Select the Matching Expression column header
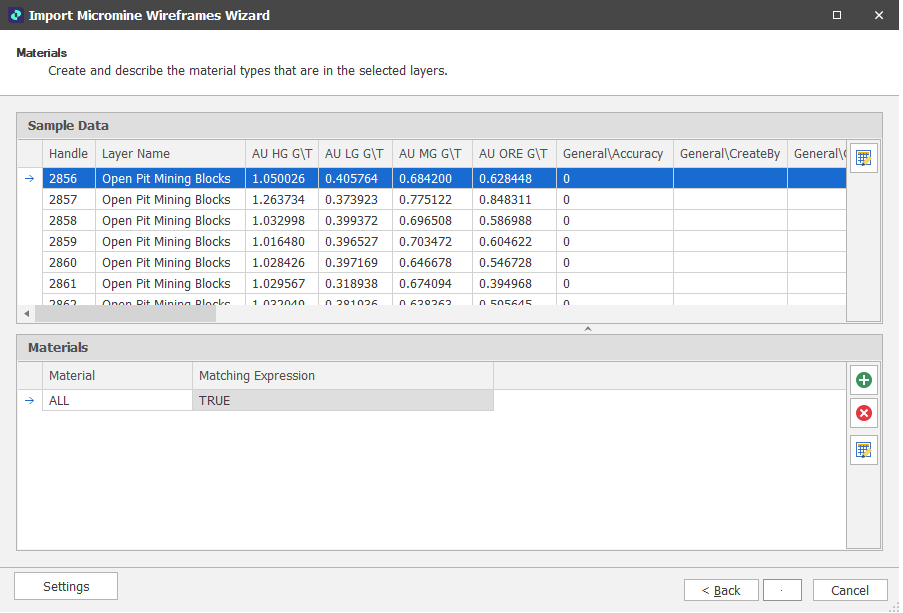This screenshot has height=613, width=903. tap(342, 376)
